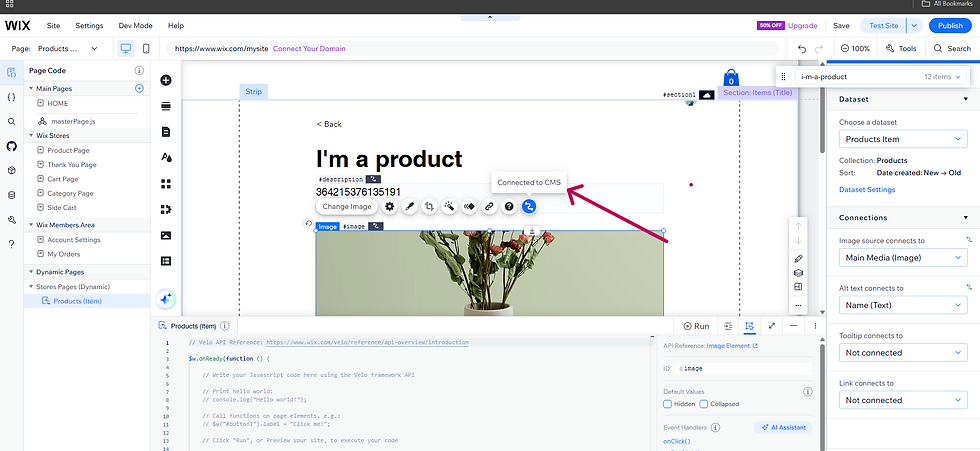
Task: Collapse the Wix Stores tree group
Action: 31,136
